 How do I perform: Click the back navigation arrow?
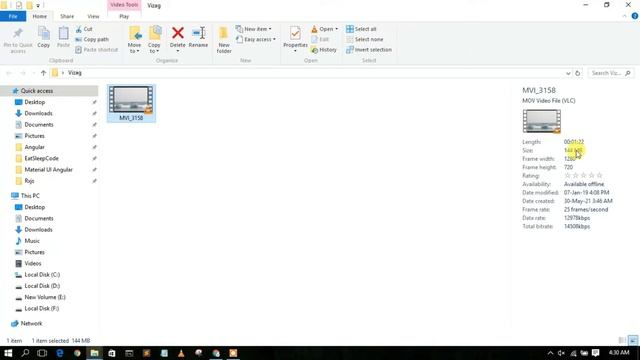pos(9,73)
